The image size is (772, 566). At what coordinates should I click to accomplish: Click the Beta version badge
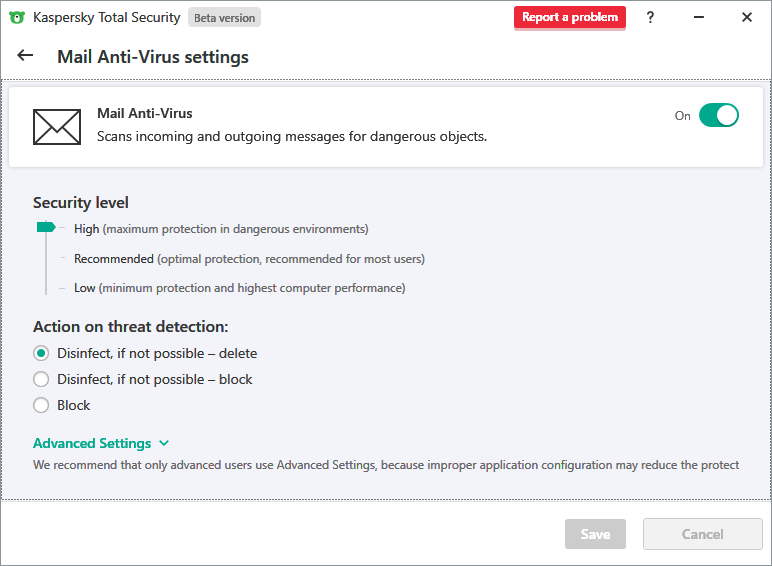point(225,18)
